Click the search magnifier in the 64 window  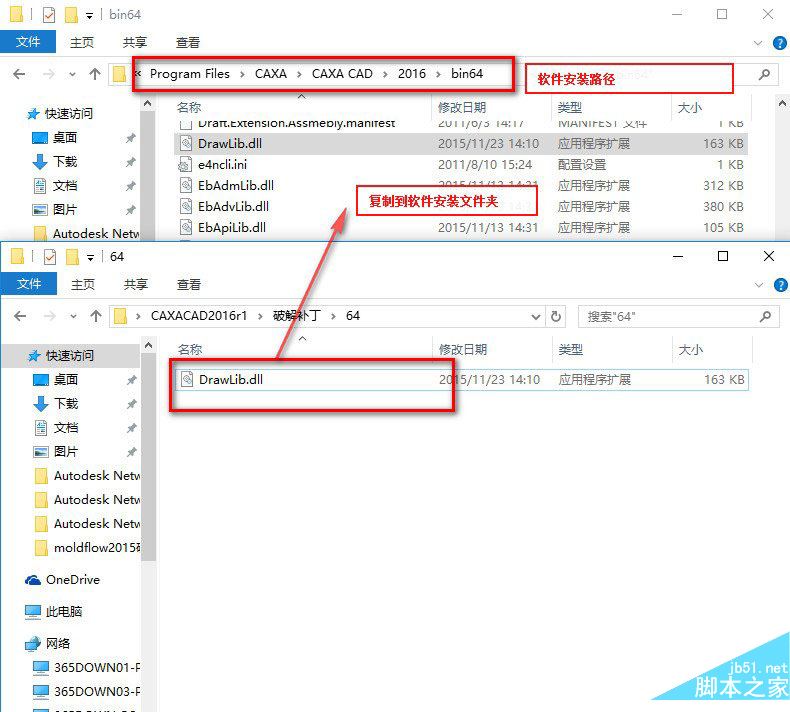[x=765, y=316]
